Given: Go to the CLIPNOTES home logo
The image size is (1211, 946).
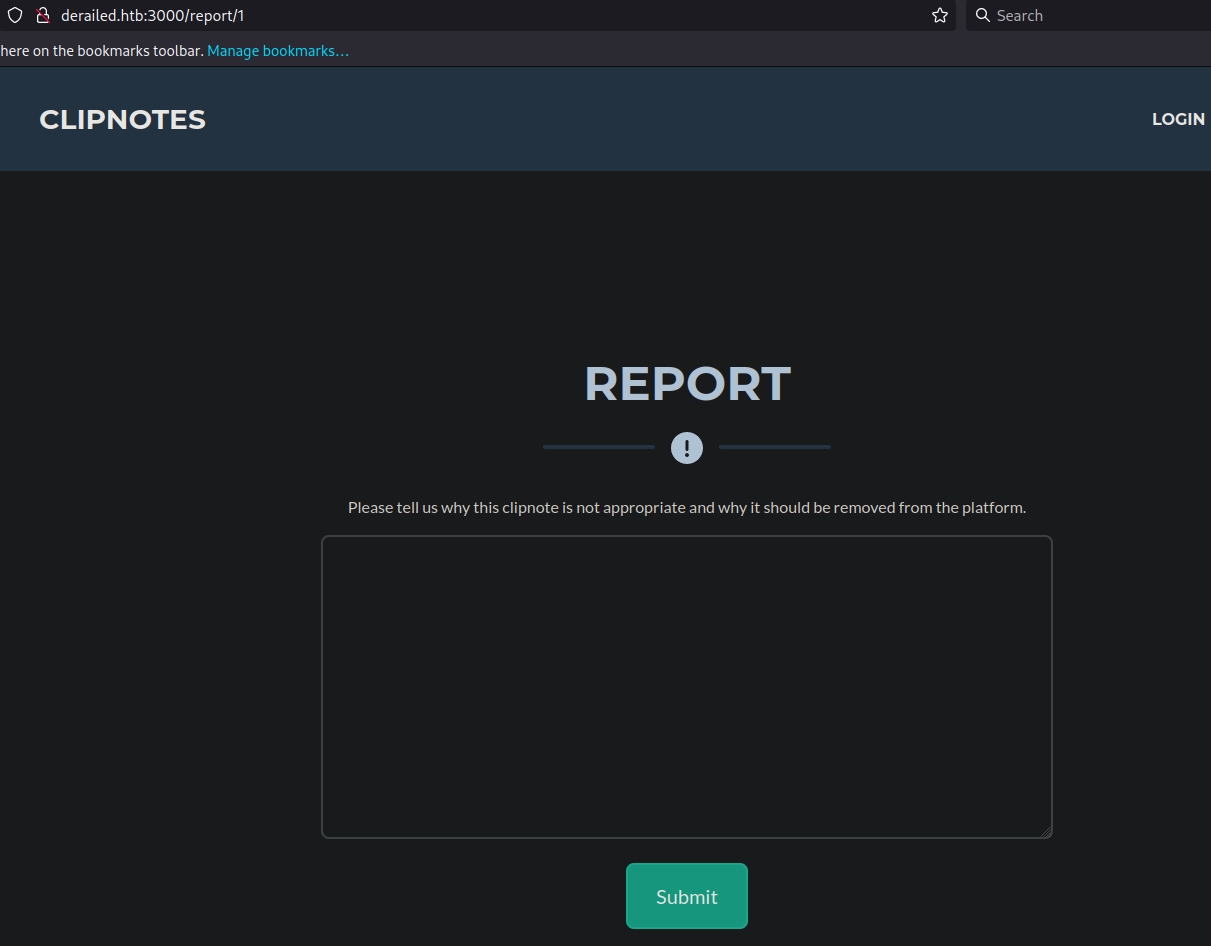Looking at the screenshot, I should point(122,119).
